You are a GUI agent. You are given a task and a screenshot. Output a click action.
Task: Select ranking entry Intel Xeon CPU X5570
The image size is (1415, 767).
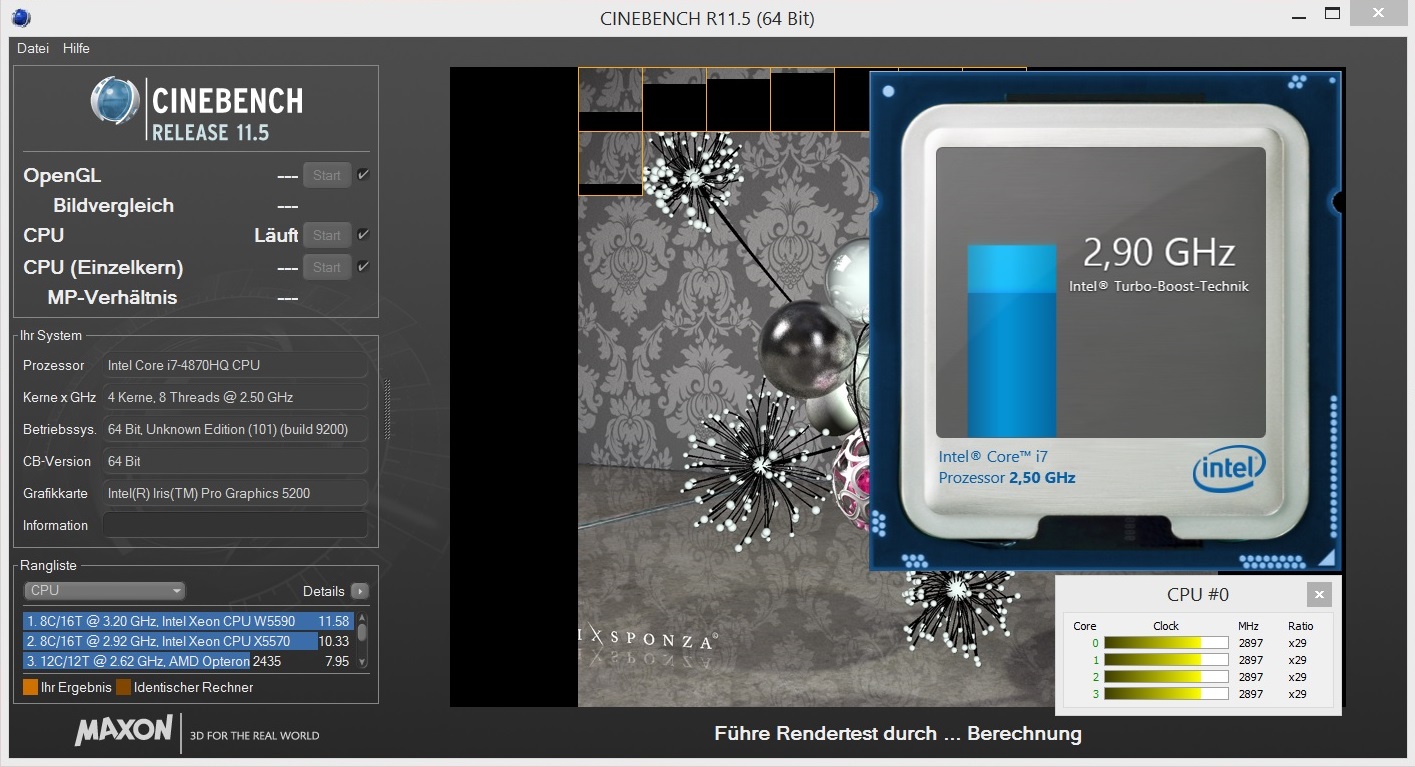[187, 641]
